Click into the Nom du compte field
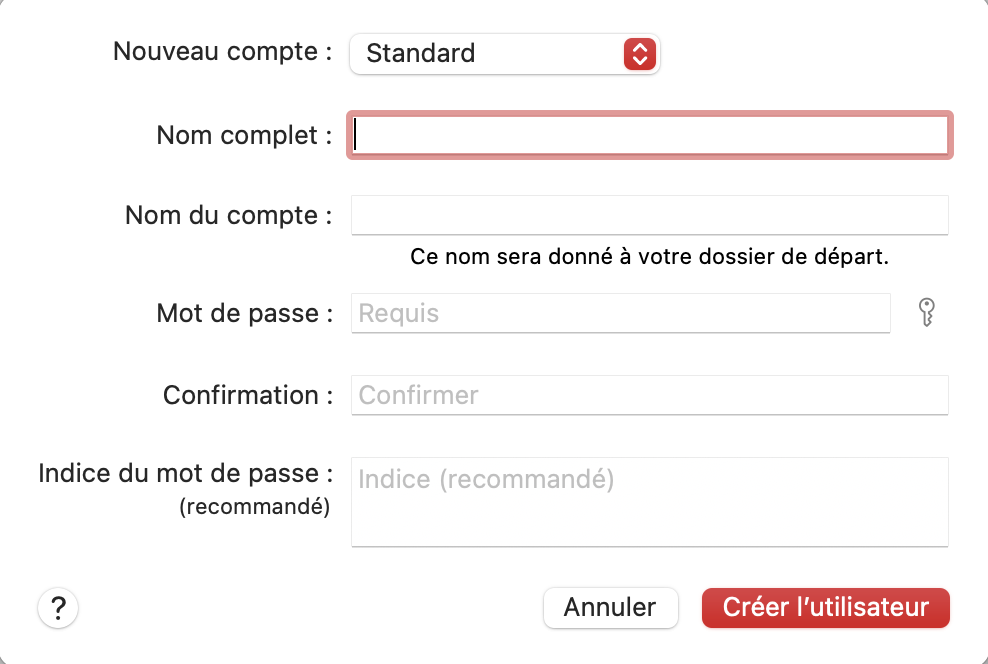This screenshot has height=664, width=988. (649, 215)
